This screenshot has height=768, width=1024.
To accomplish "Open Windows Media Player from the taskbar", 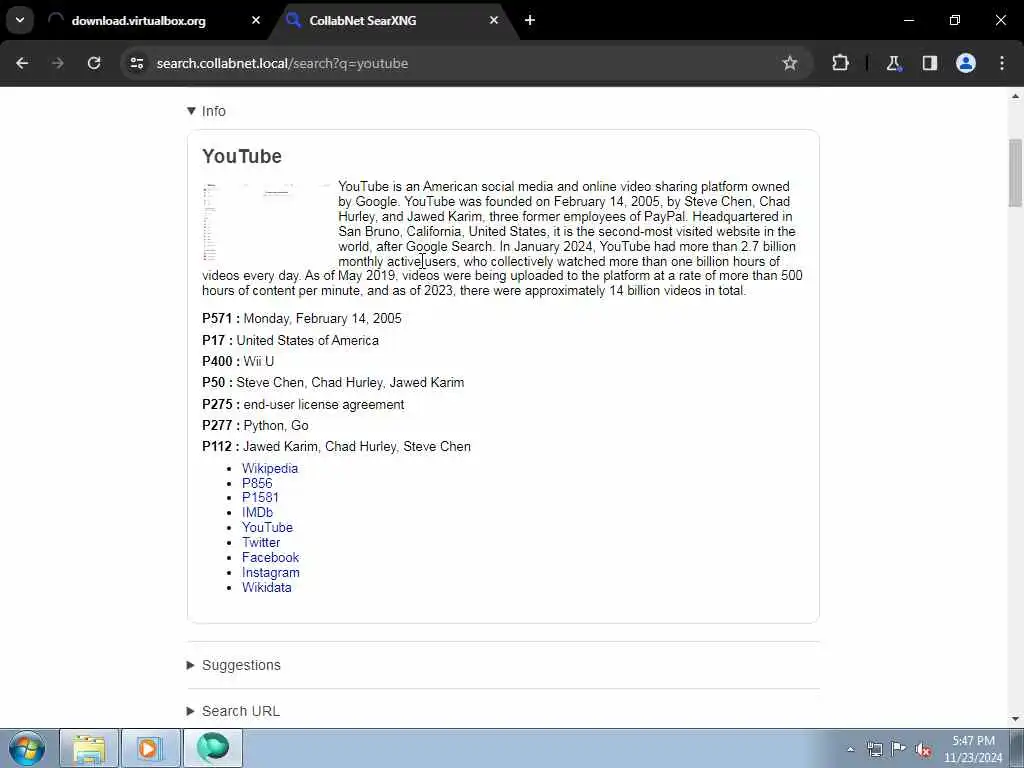I will (151, 748).
